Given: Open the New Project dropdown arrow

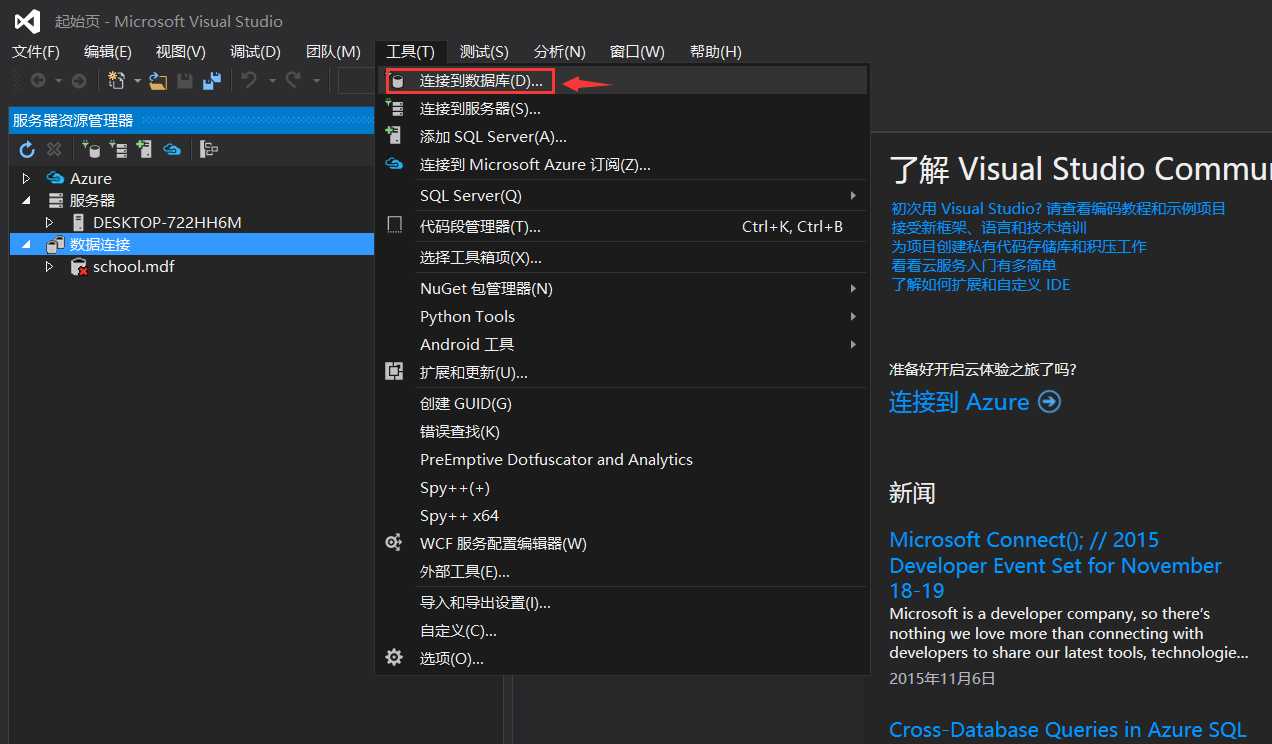Looking at the screenshot, I should (137, 81).
